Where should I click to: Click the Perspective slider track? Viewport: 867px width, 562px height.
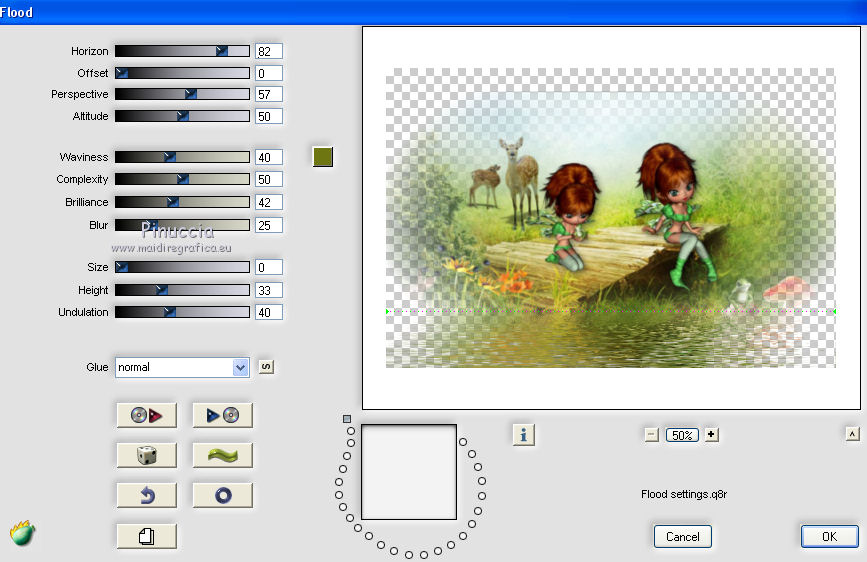[x=182, y=94]
